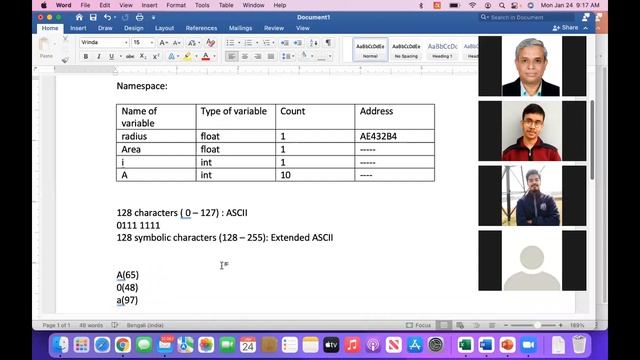Toggle subscript formatting
Image resolution: width=640 pixels, height=360 pixels.
click(143, 56)
